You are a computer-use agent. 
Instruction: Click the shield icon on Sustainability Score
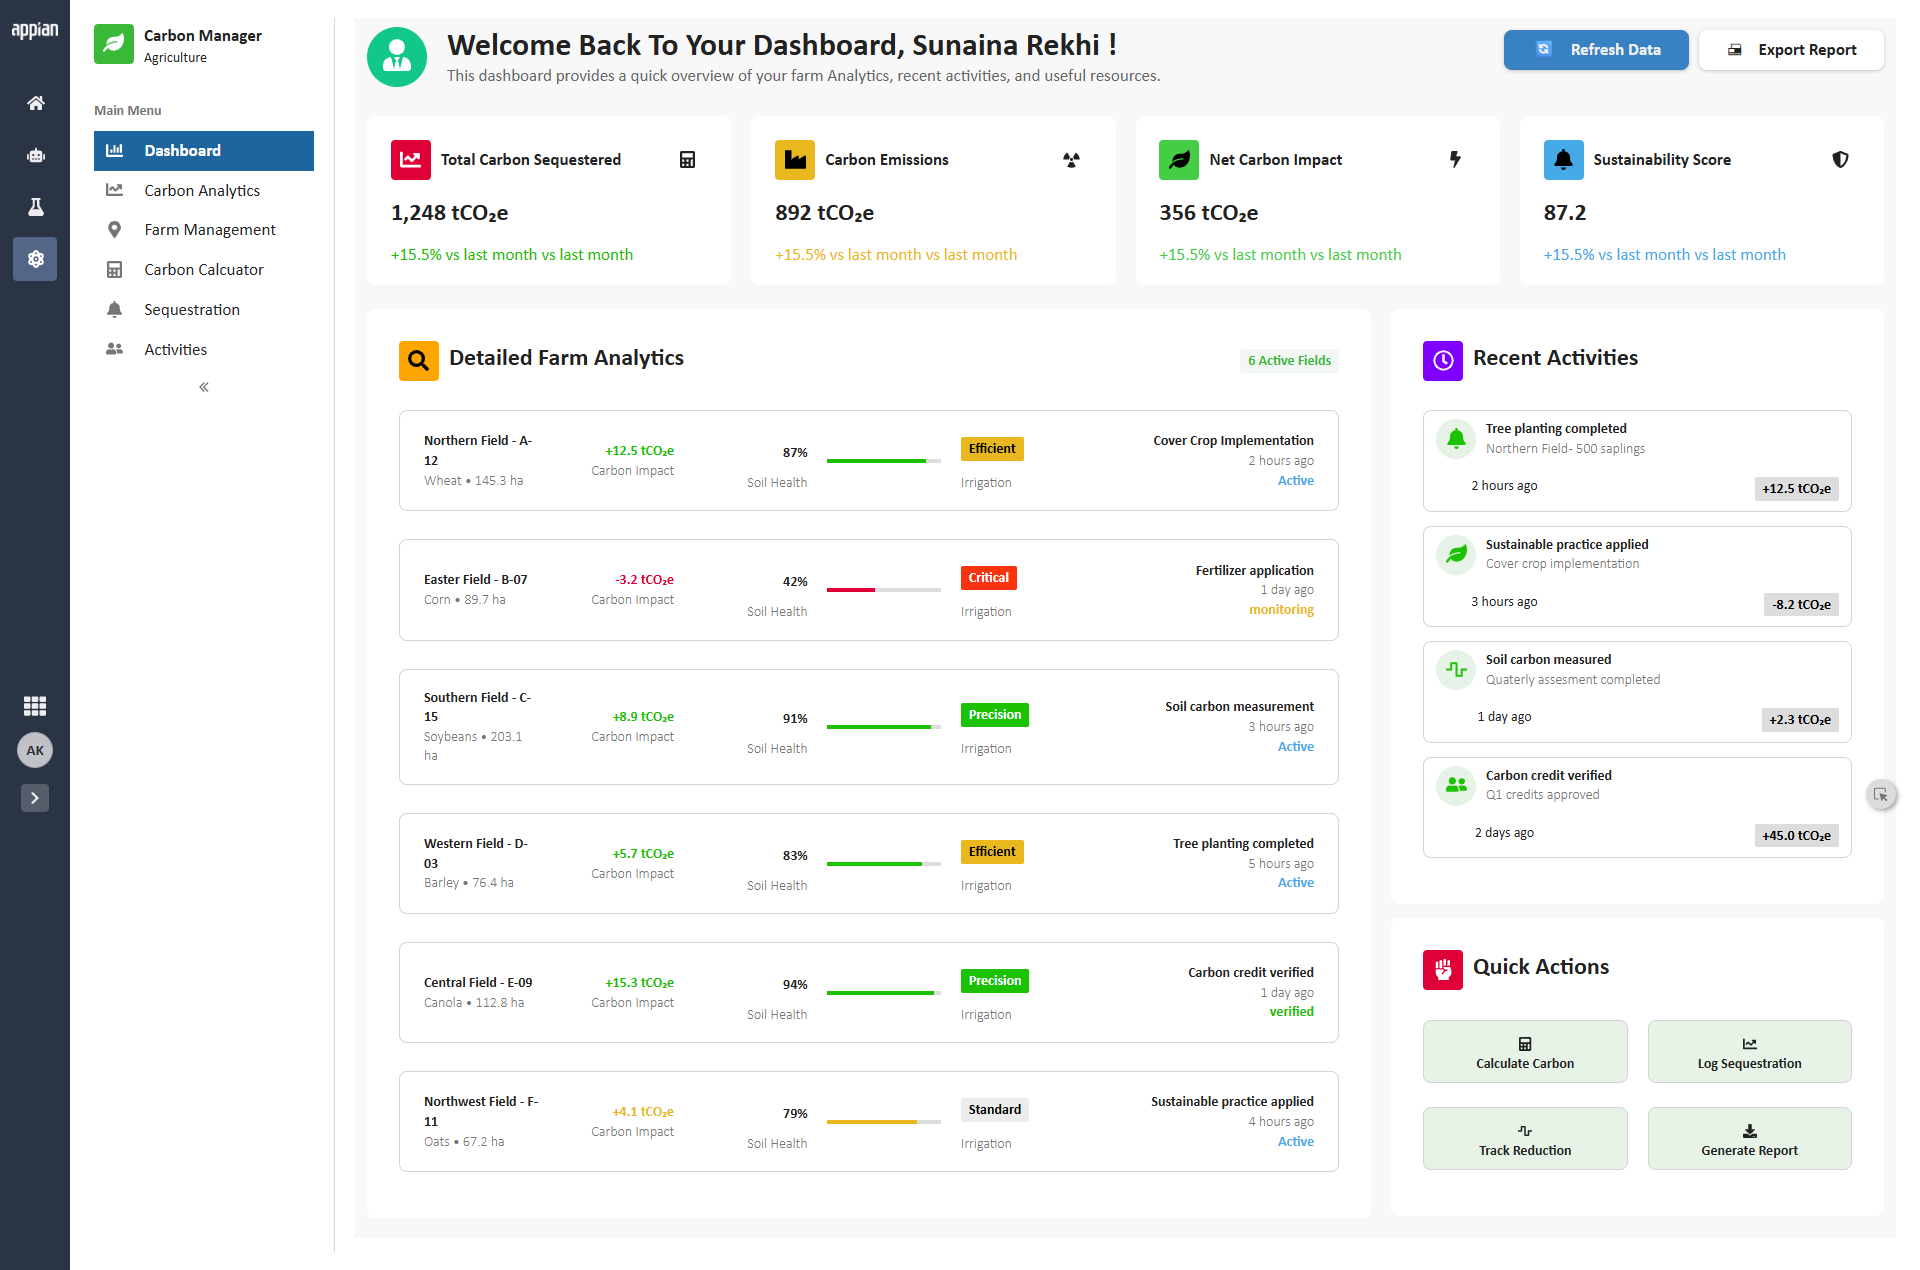click(x=1840, y=160)
